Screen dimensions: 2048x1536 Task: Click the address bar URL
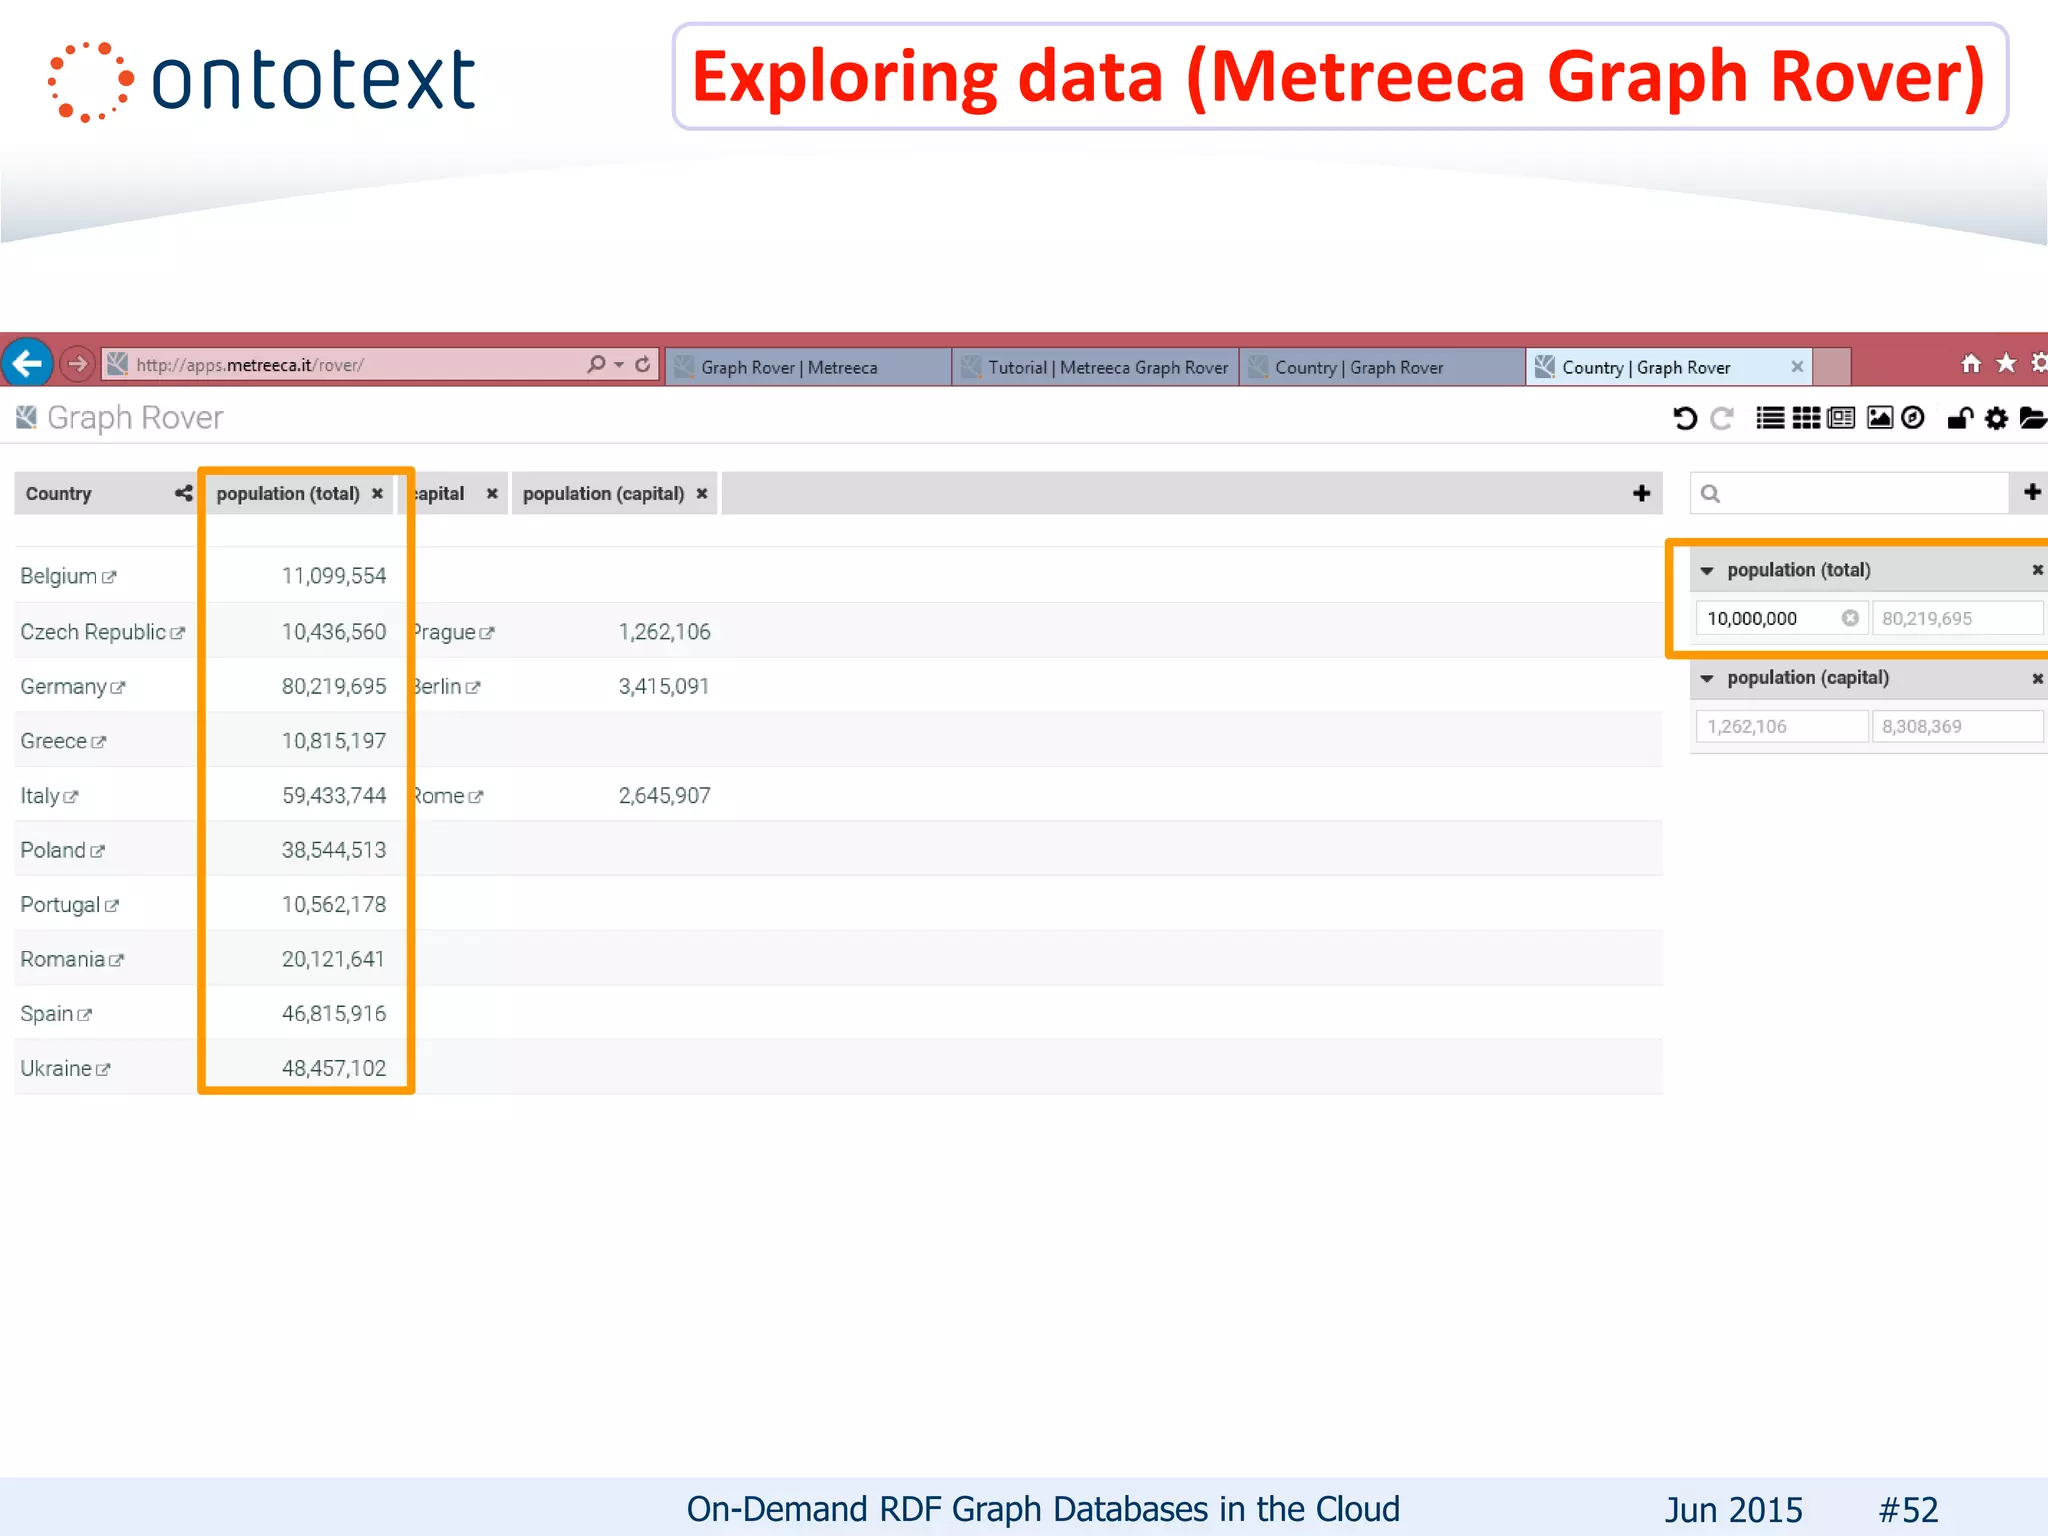click(250, 365)
